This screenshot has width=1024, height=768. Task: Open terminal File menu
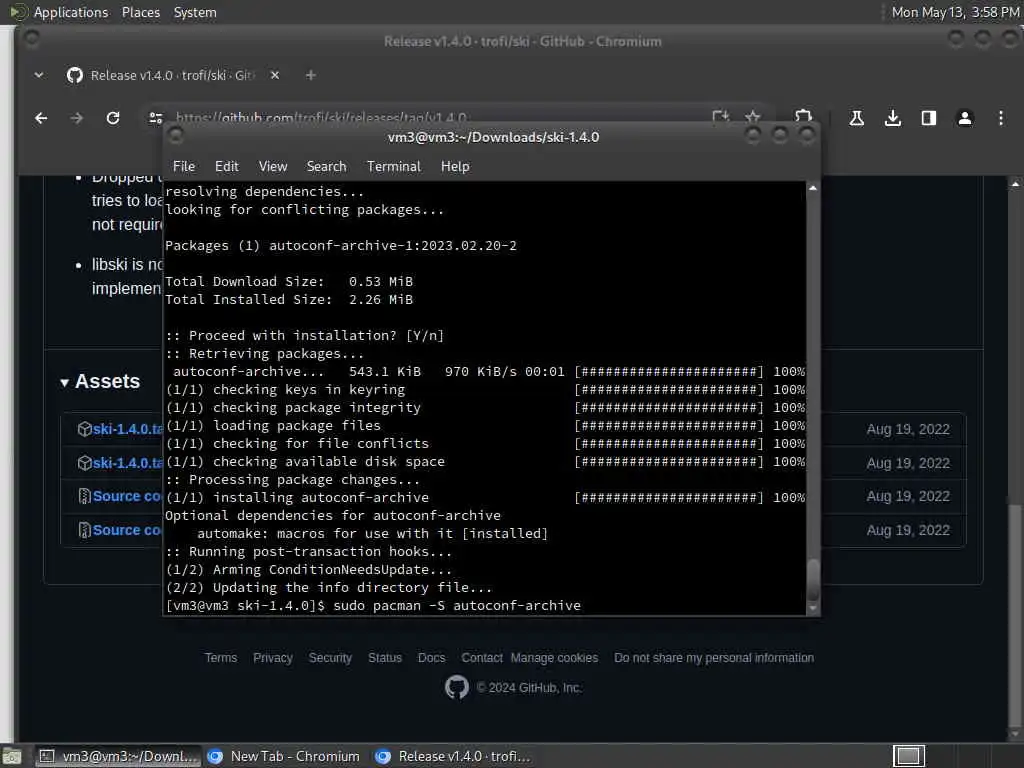pyautogui.click(x=184, y=167)
